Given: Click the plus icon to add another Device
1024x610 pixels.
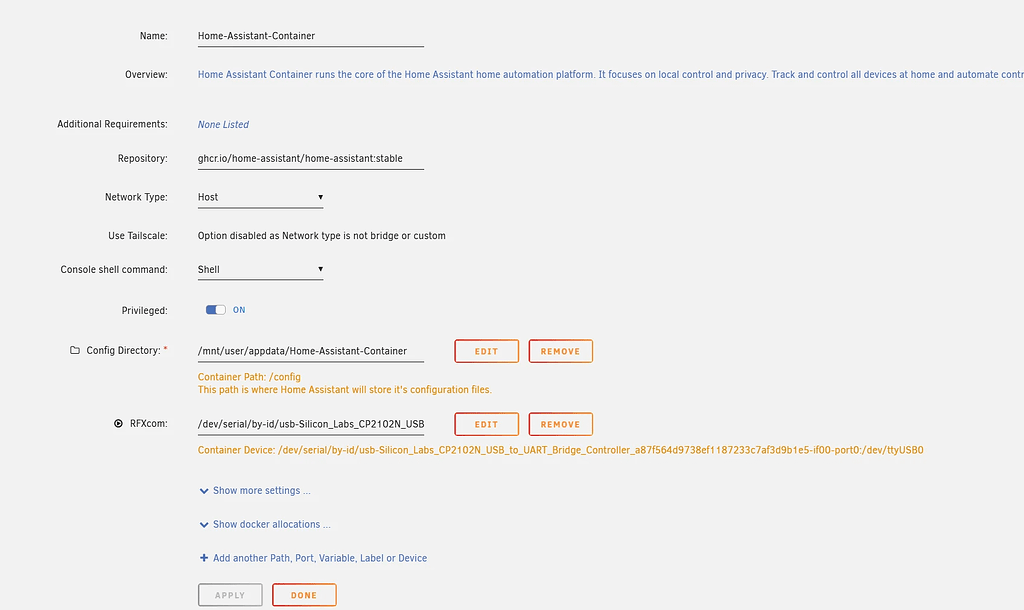Looking at the screenshot, I should [x=203, y=557].
